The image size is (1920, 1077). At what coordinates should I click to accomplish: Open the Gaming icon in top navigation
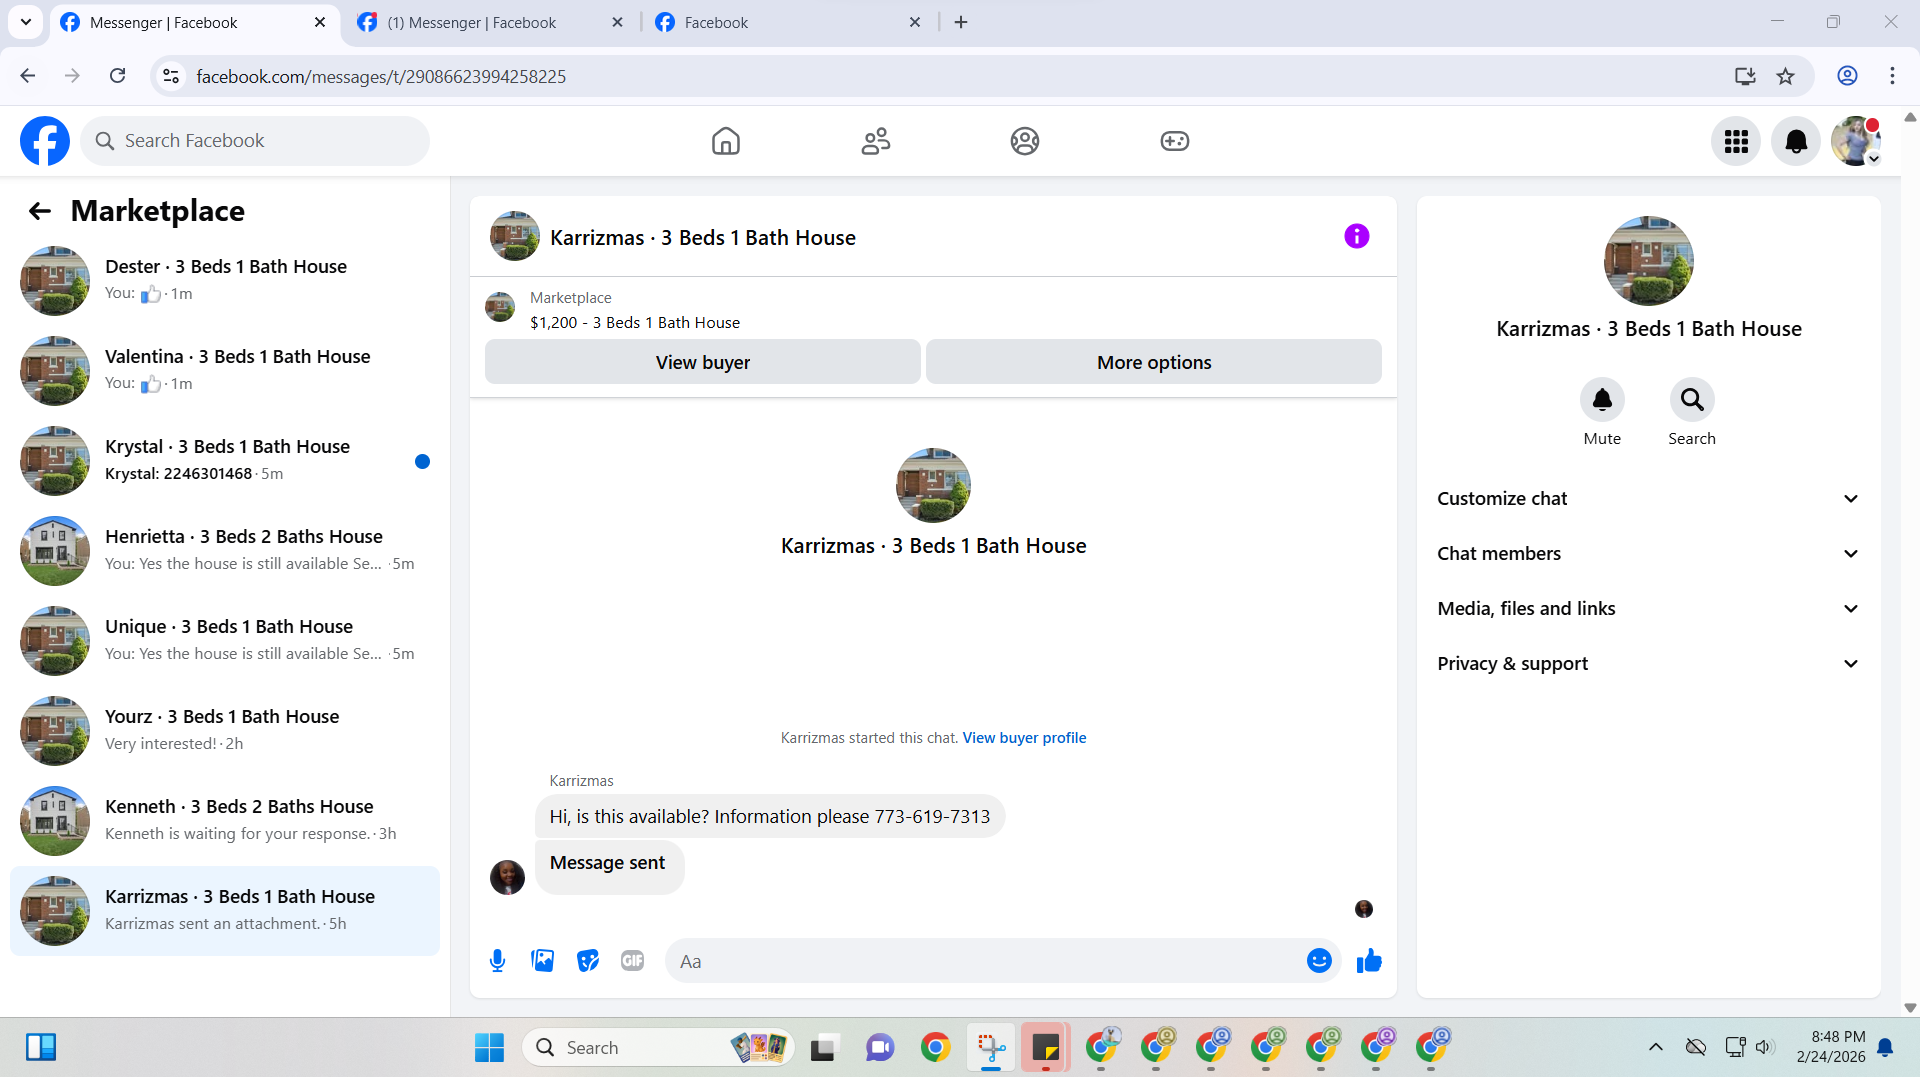pos(1175,141)
